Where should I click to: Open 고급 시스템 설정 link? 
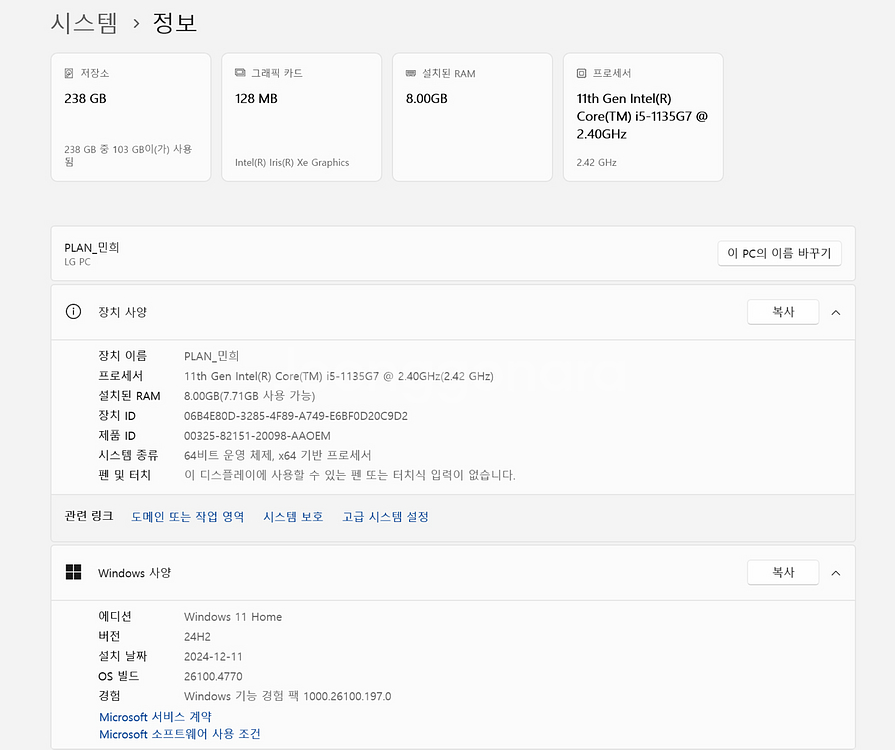(x=385, y=517)
